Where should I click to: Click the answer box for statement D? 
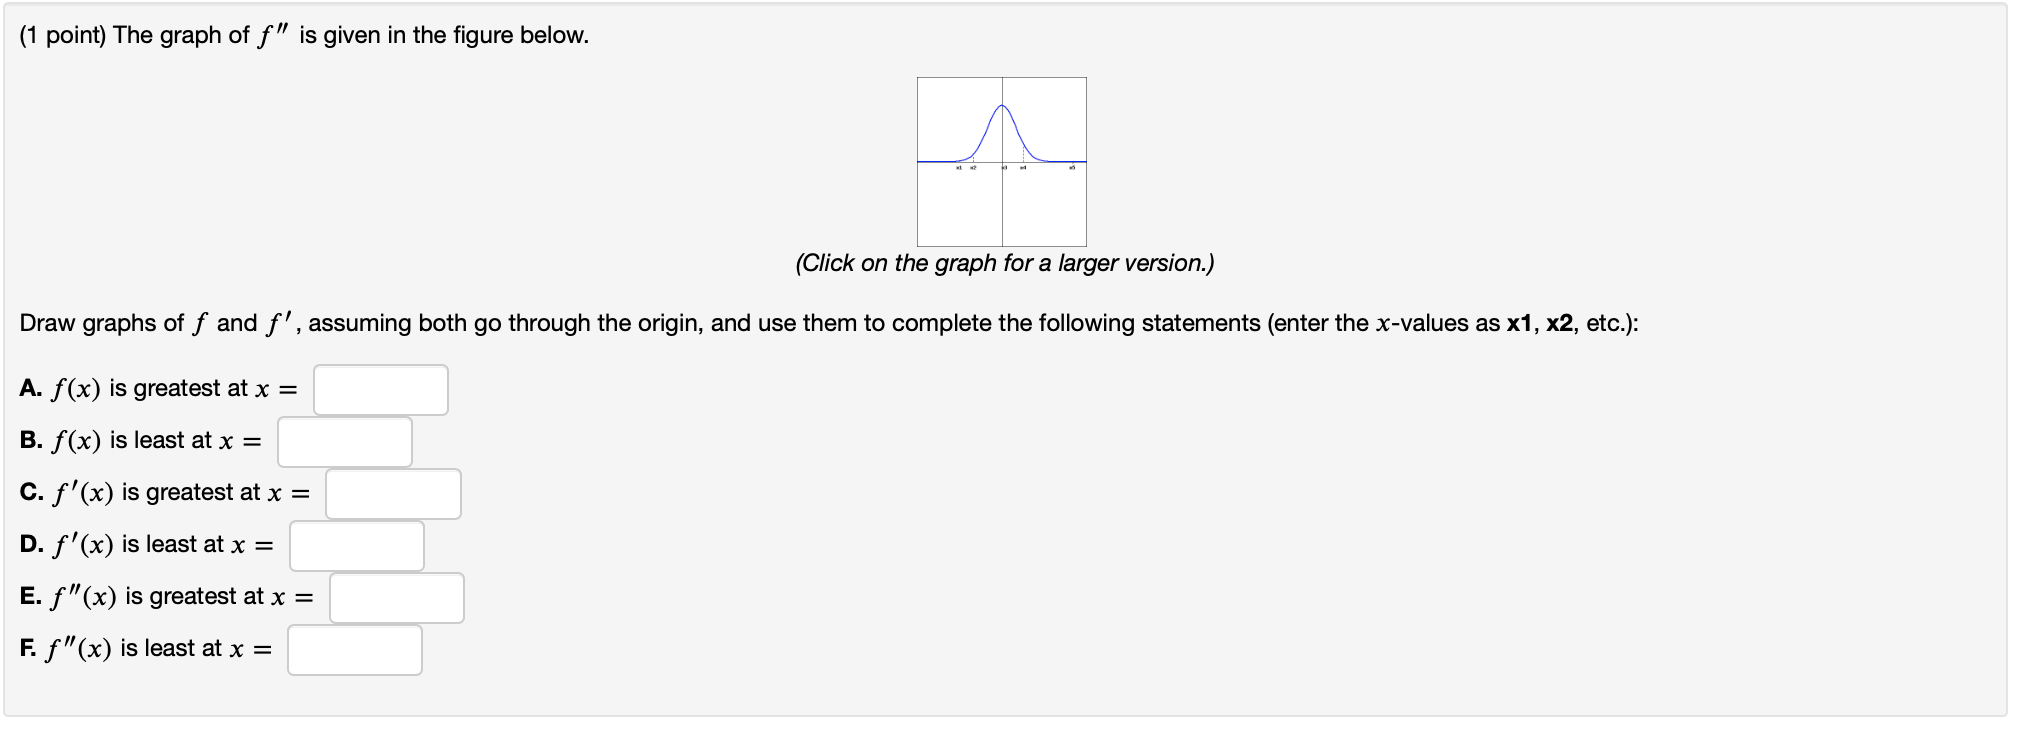(357, 545)
